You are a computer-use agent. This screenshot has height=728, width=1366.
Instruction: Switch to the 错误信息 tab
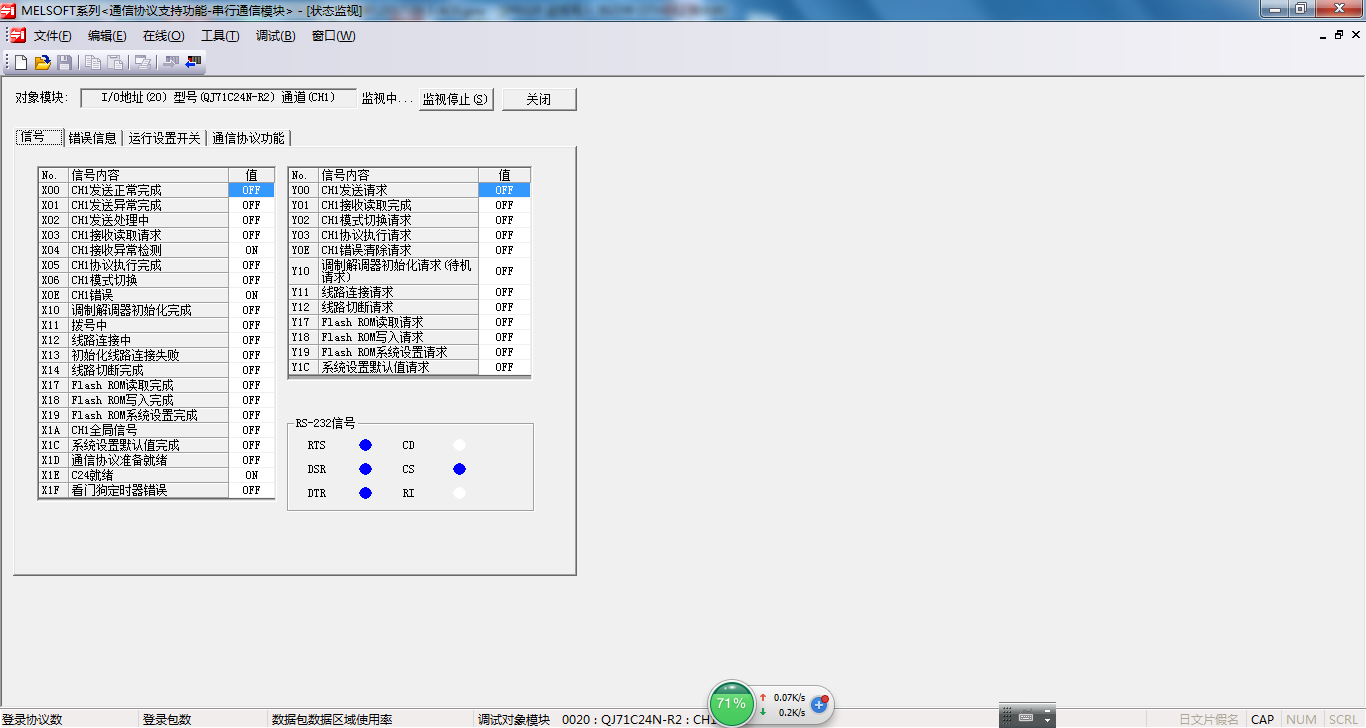coord(93,138)
